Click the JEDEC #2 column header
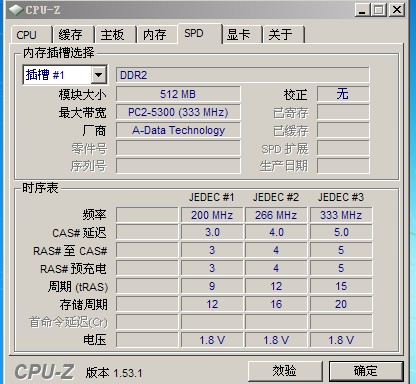The width and height of the screenshot is (416, 384). (x=276, y=197)
